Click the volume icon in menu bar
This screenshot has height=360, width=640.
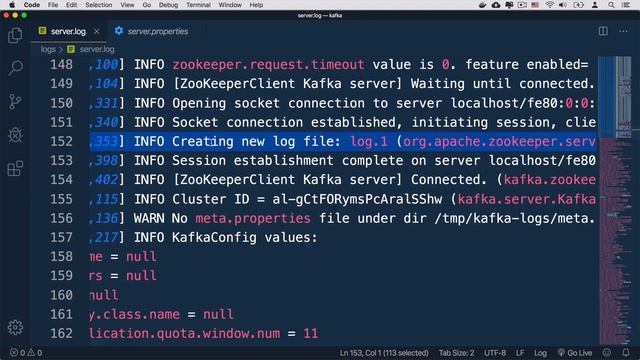click(x=563, y=5)
